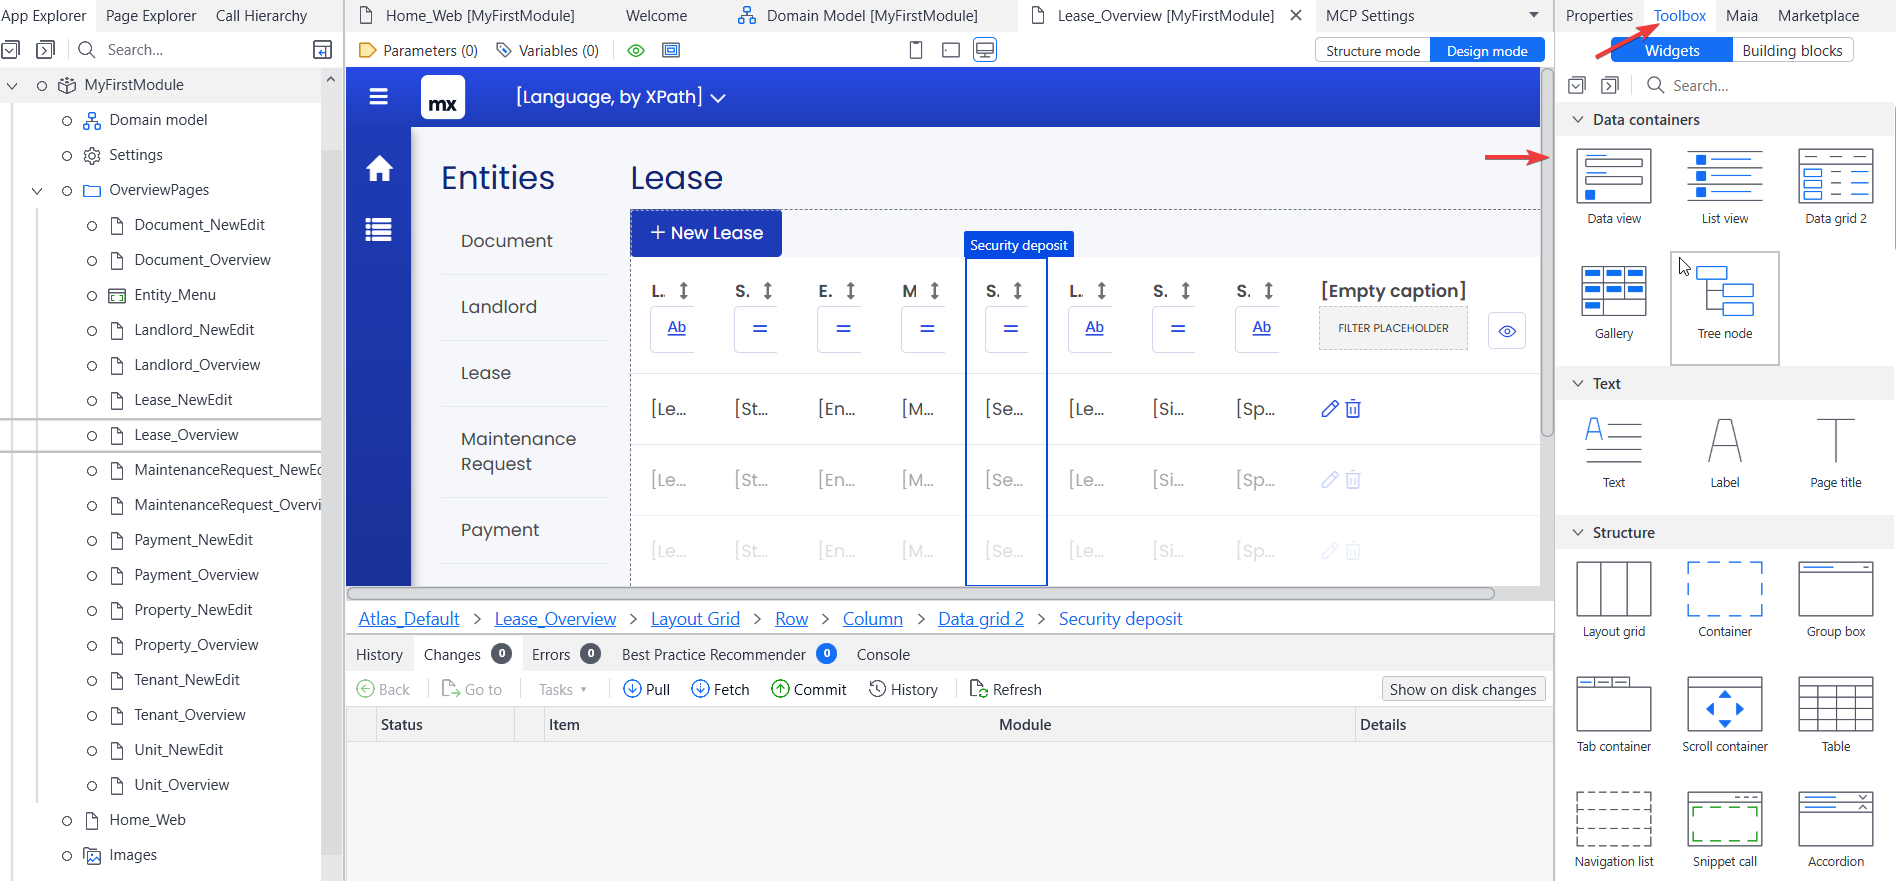The height and width of the screenshot is (881, 1896).
Task: Open the Tasks dropdown
Action: pyautogui.click(x=562, y=689)
